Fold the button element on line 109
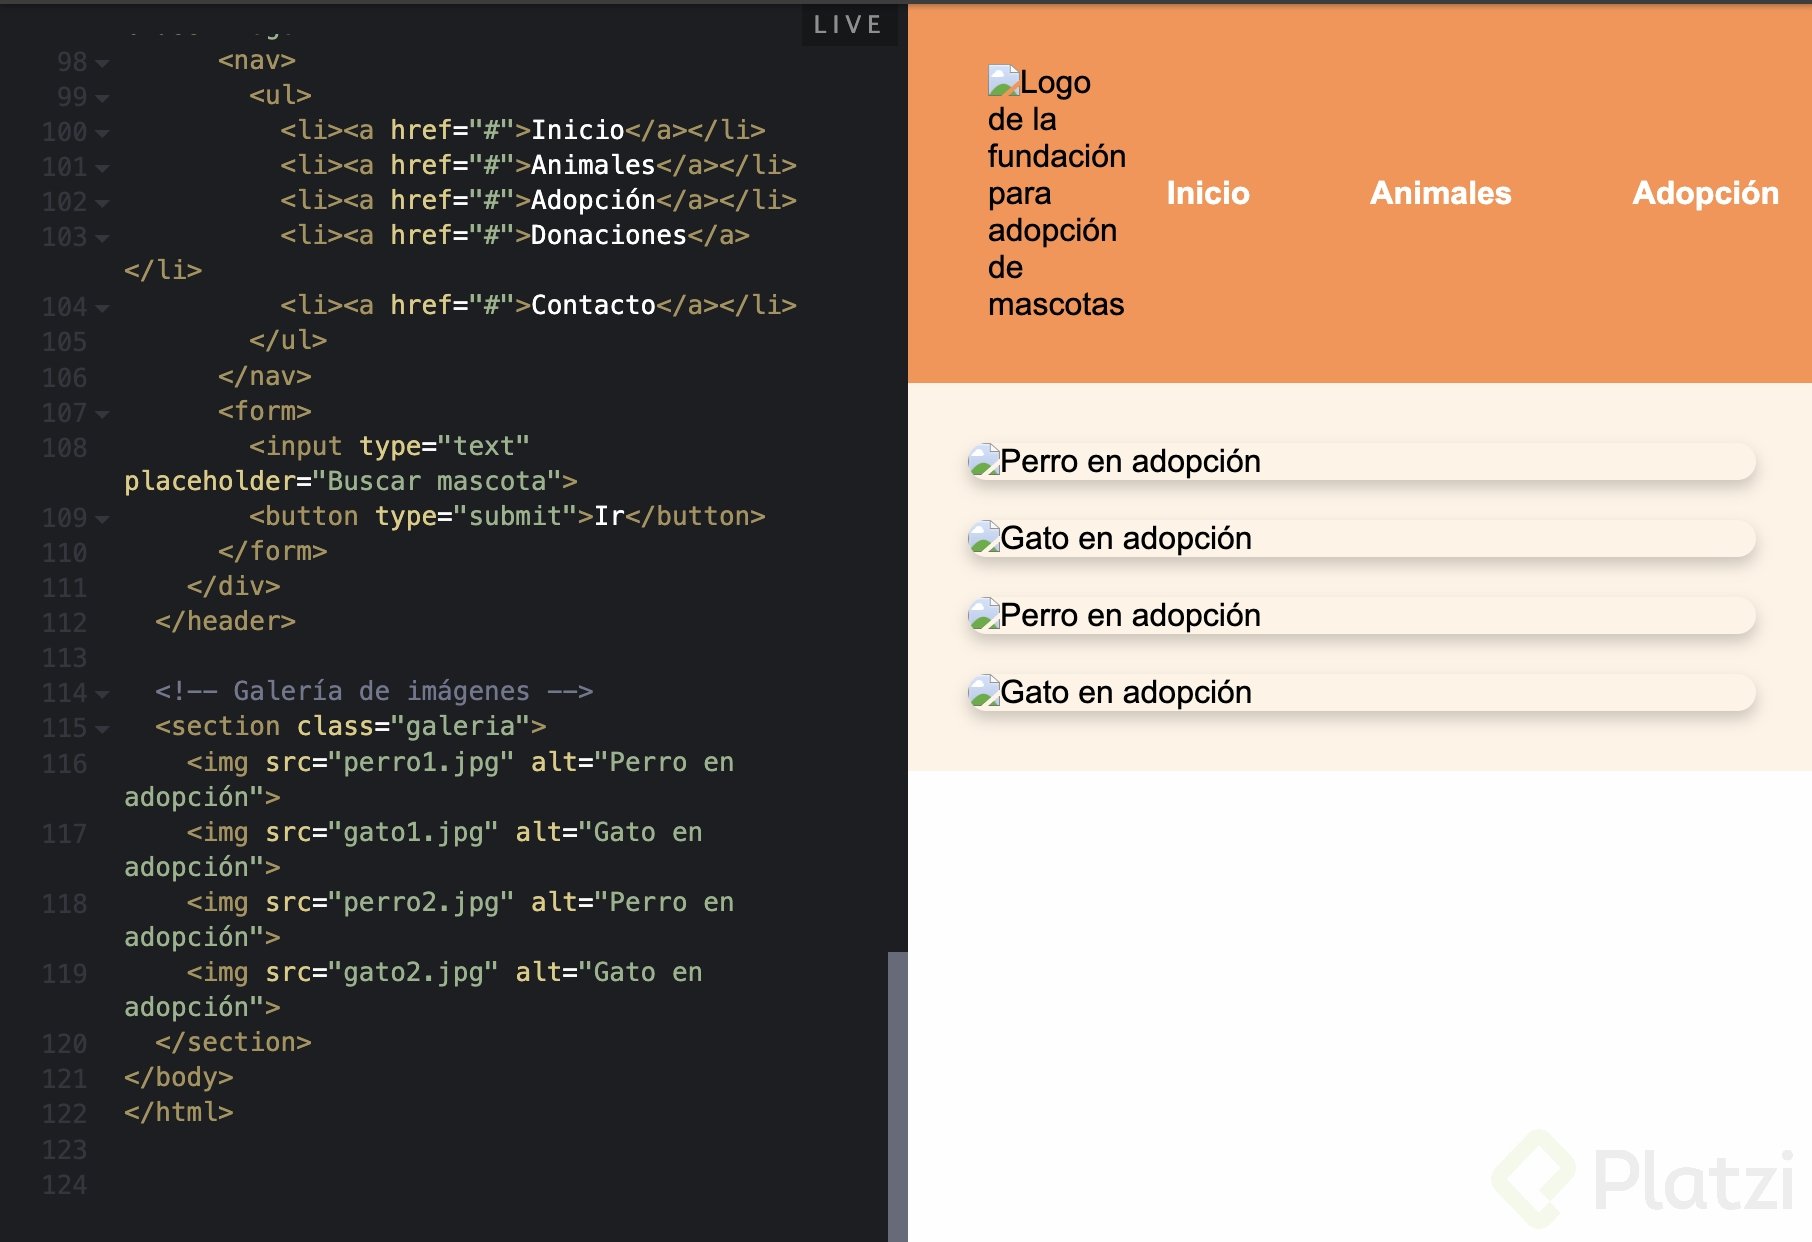Viewport: 1812px width, 1242px height. click(102, 519)
